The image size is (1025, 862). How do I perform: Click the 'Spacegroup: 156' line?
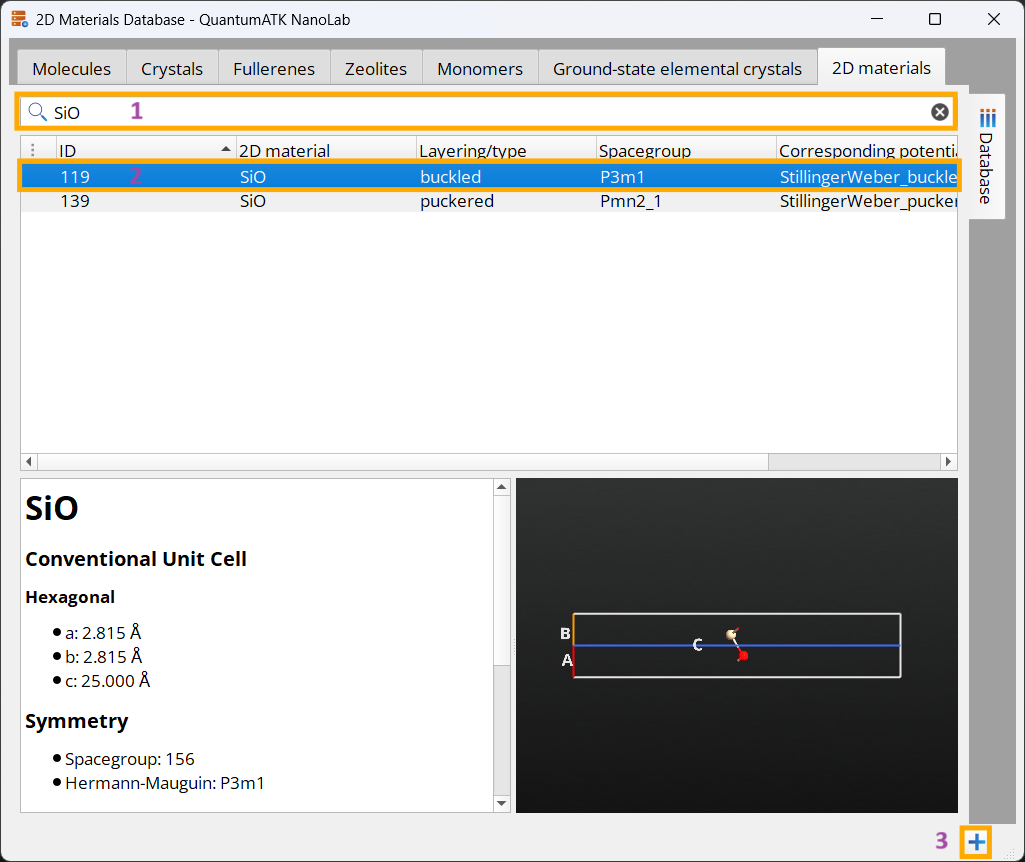(x=129, y=759)
